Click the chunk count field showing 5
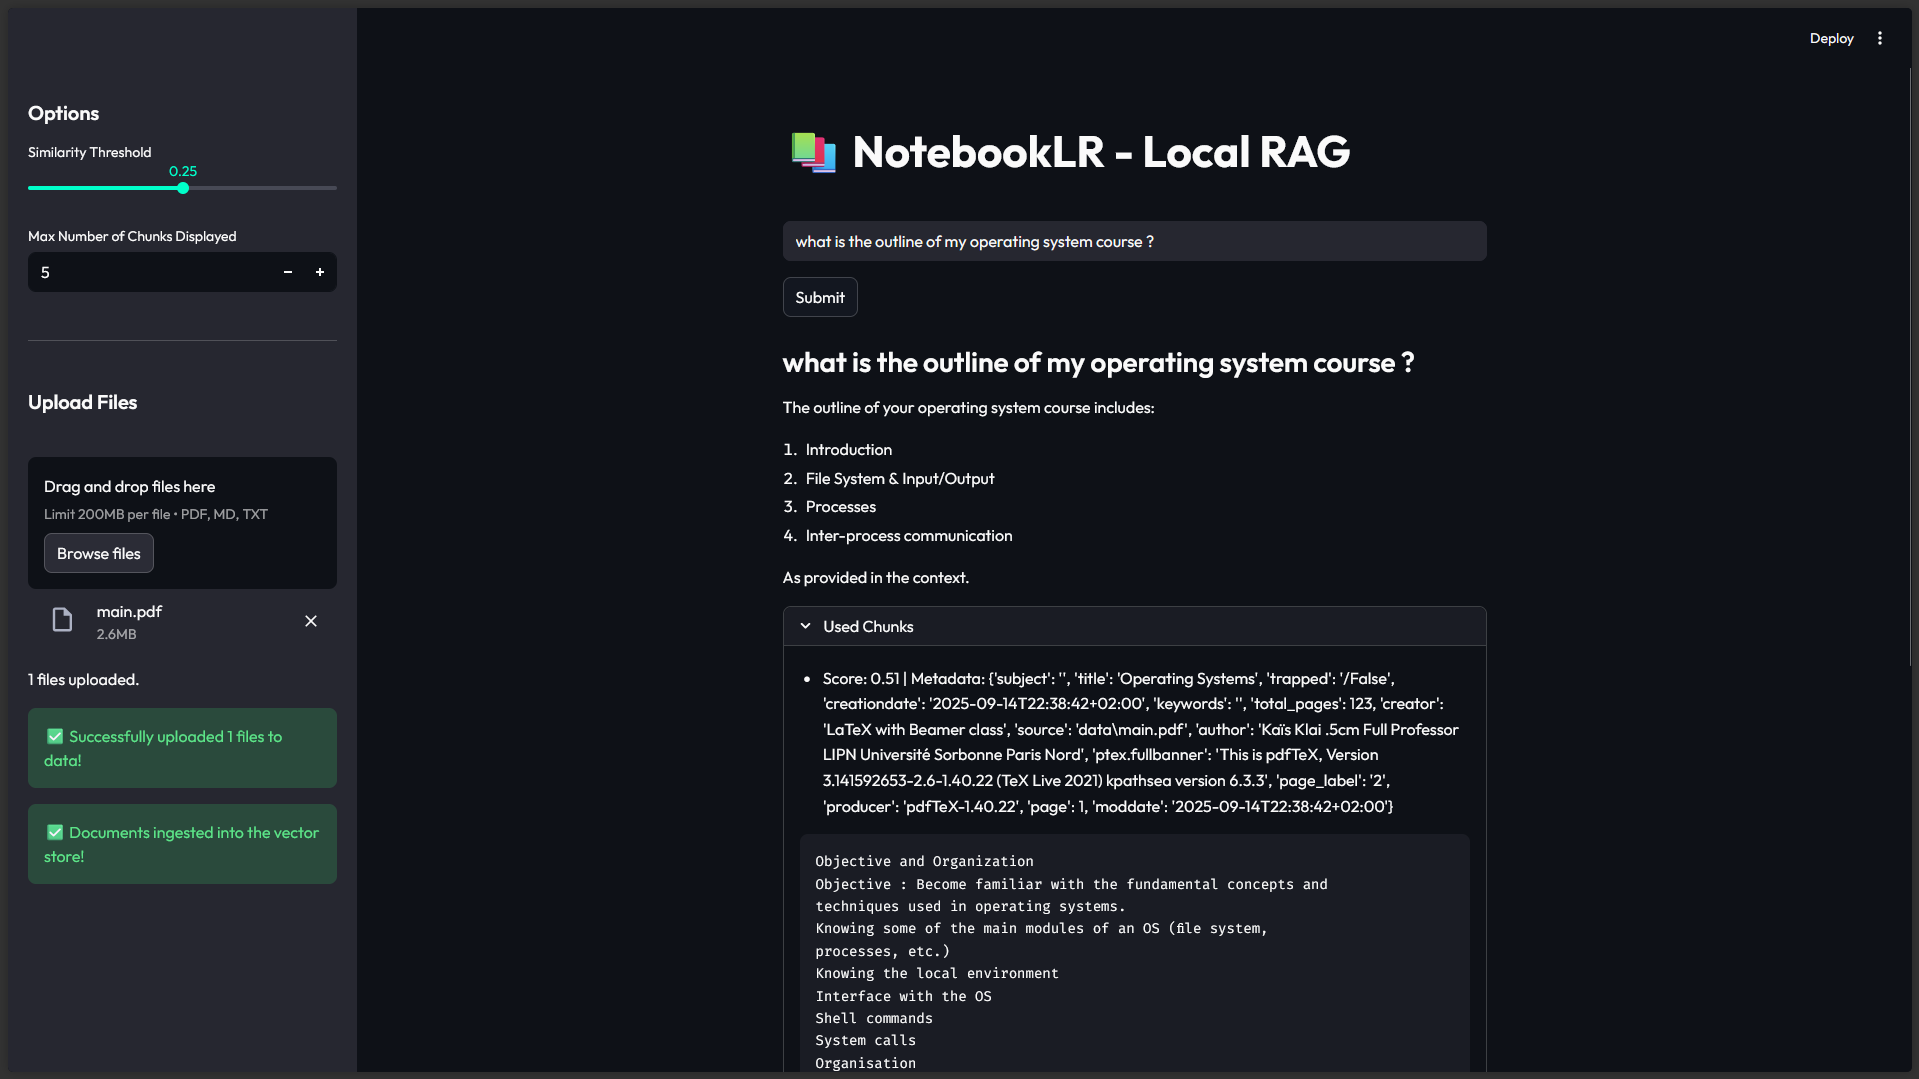The height and width of the screenshot is (1079, 1919). 150,272
